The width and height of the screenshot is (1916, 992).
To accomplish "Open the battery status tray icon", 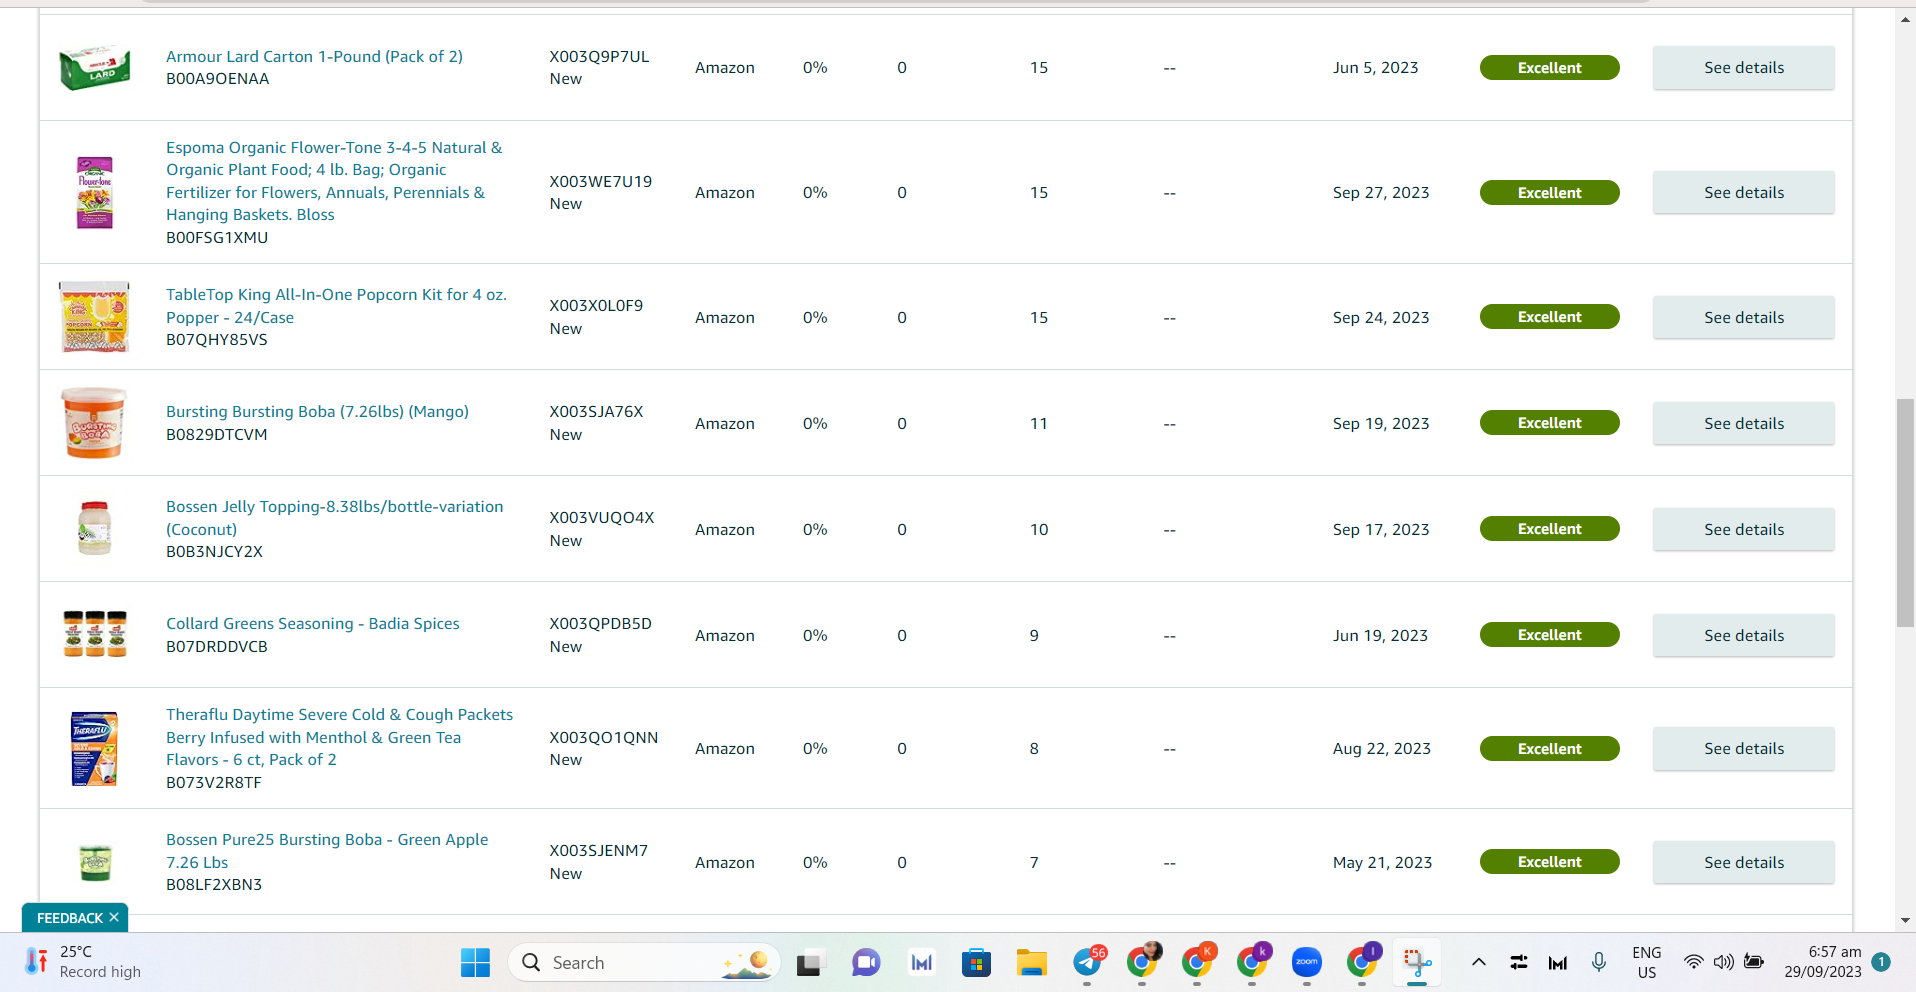I will (x=1754, y=962).
